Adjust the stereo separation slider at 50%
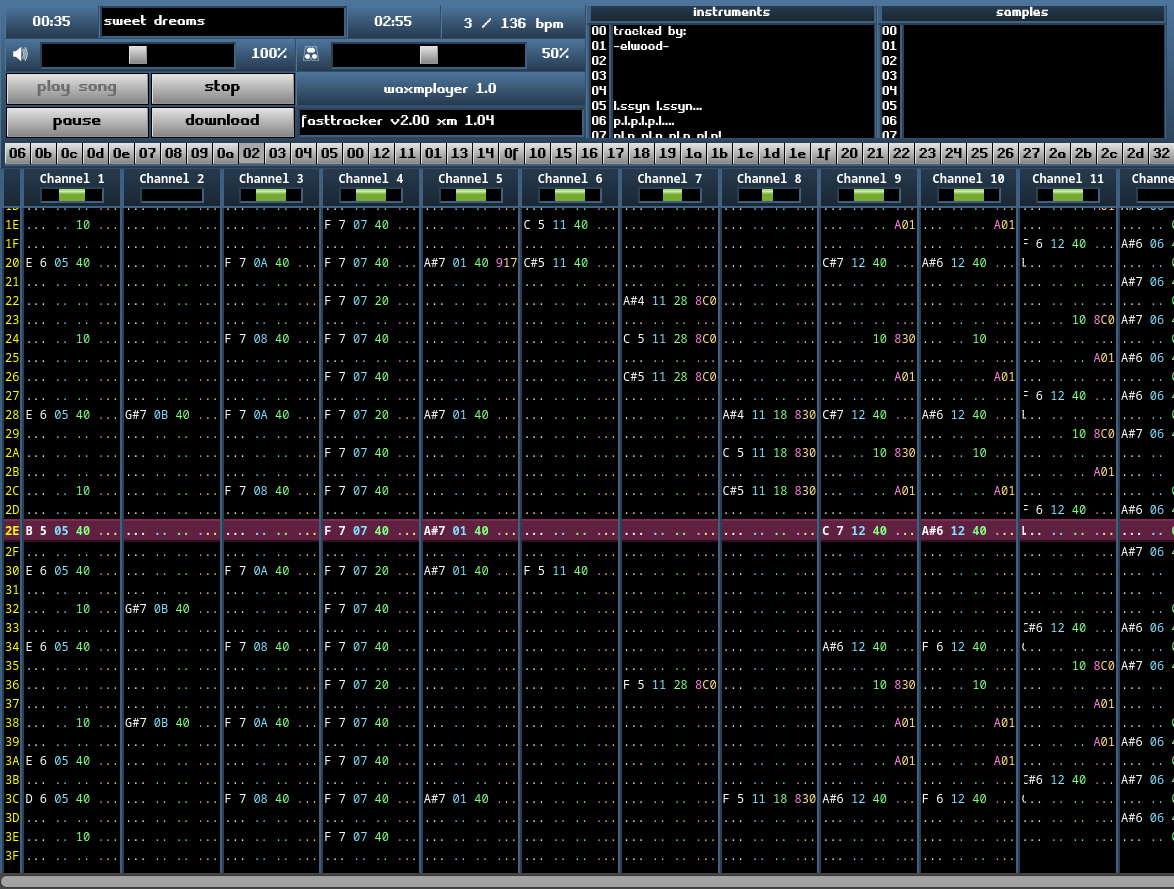This screenshot has height=889, width=1174. click(429, 55)
